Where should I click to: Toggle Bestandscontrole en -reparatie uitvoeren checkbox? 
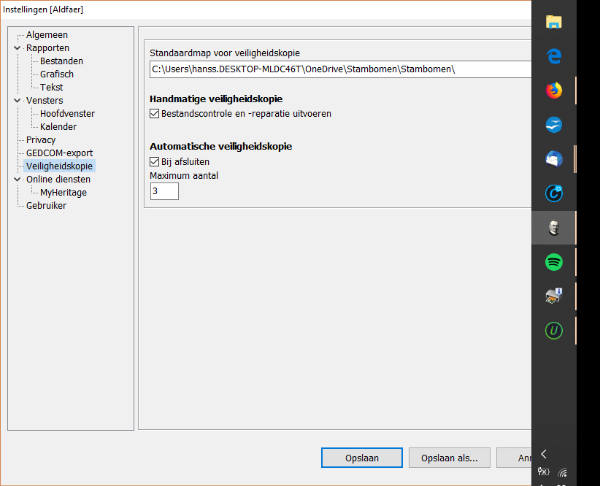(x=154, y=114)
